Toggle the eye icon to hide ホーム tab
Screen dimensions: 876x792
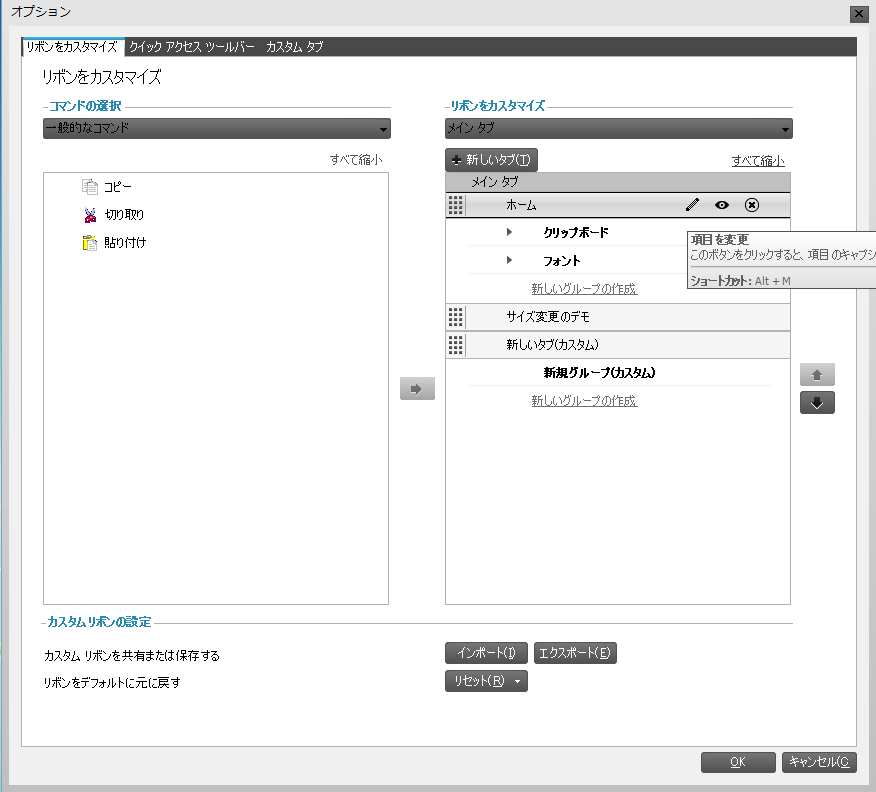click(x=723, y=204)
